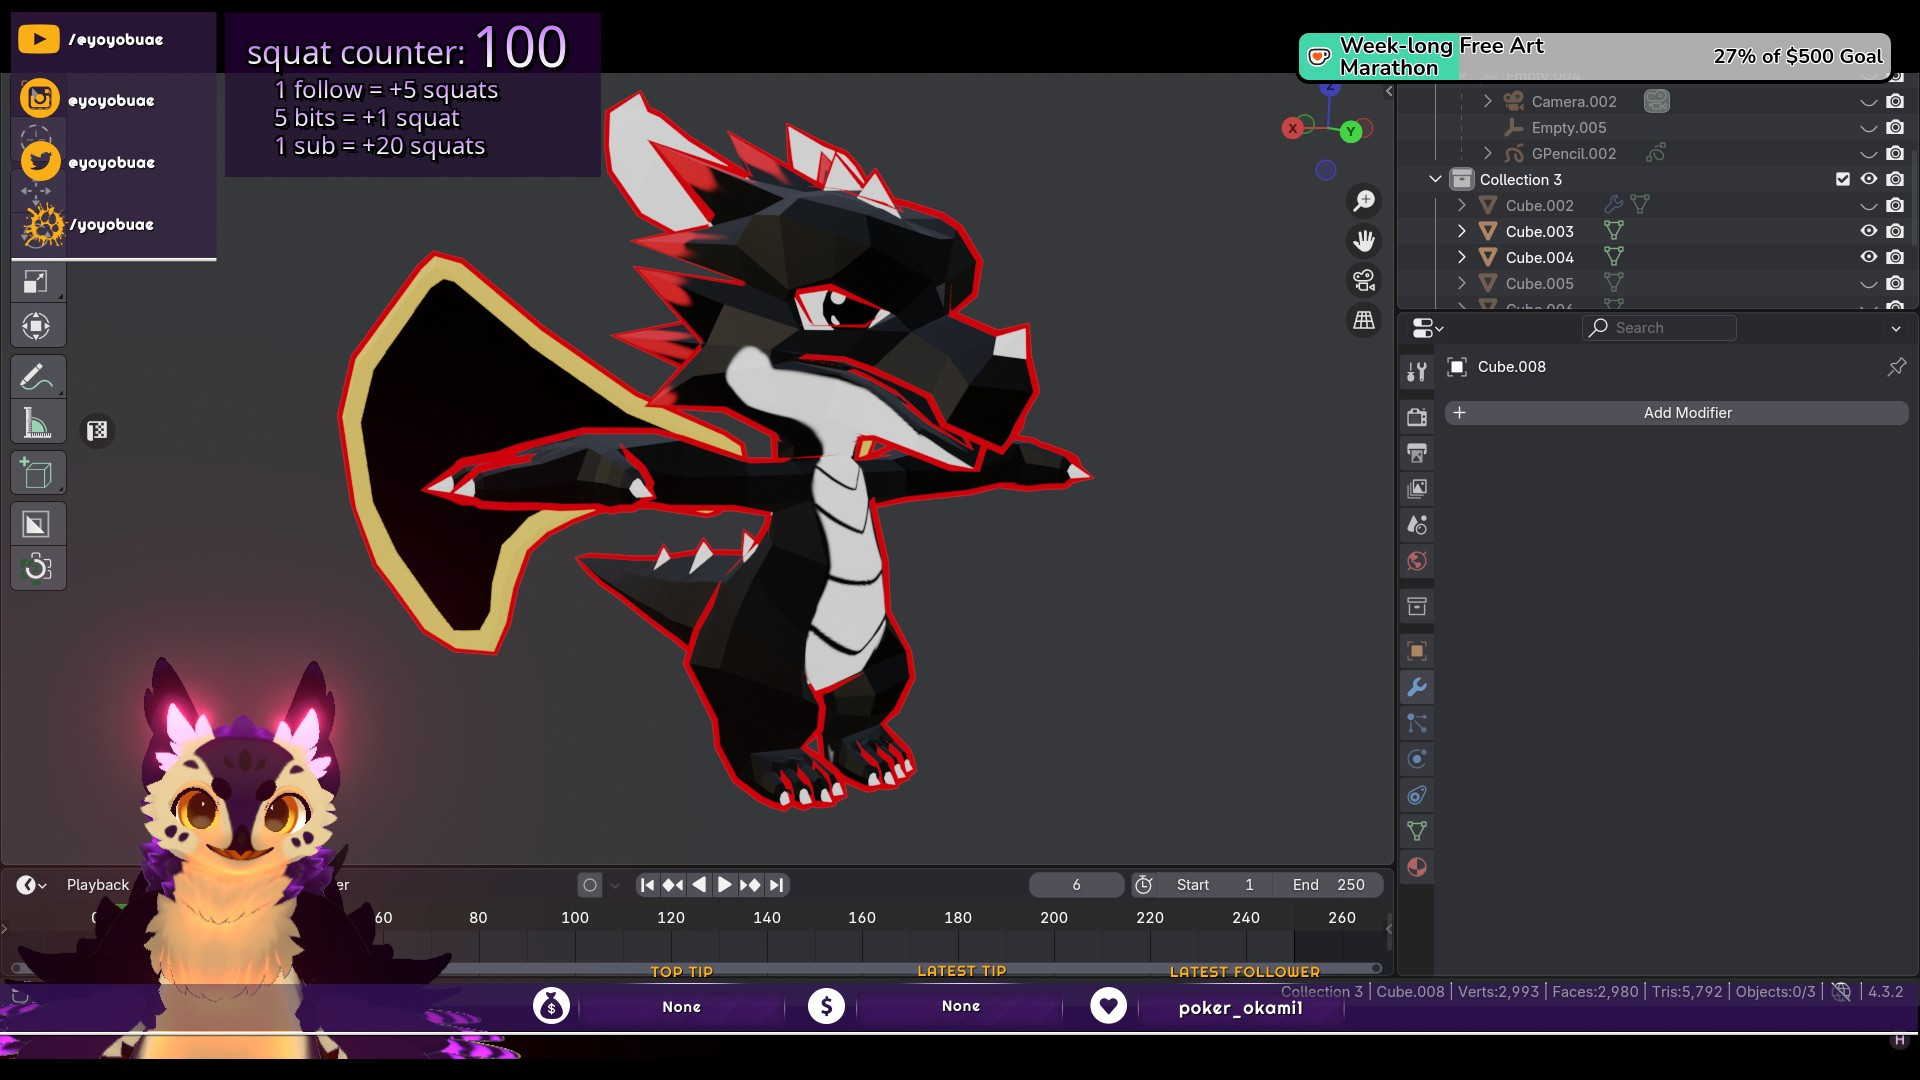Click Camera.002 camera data icon in outliner

click(x=1657, y=101)
